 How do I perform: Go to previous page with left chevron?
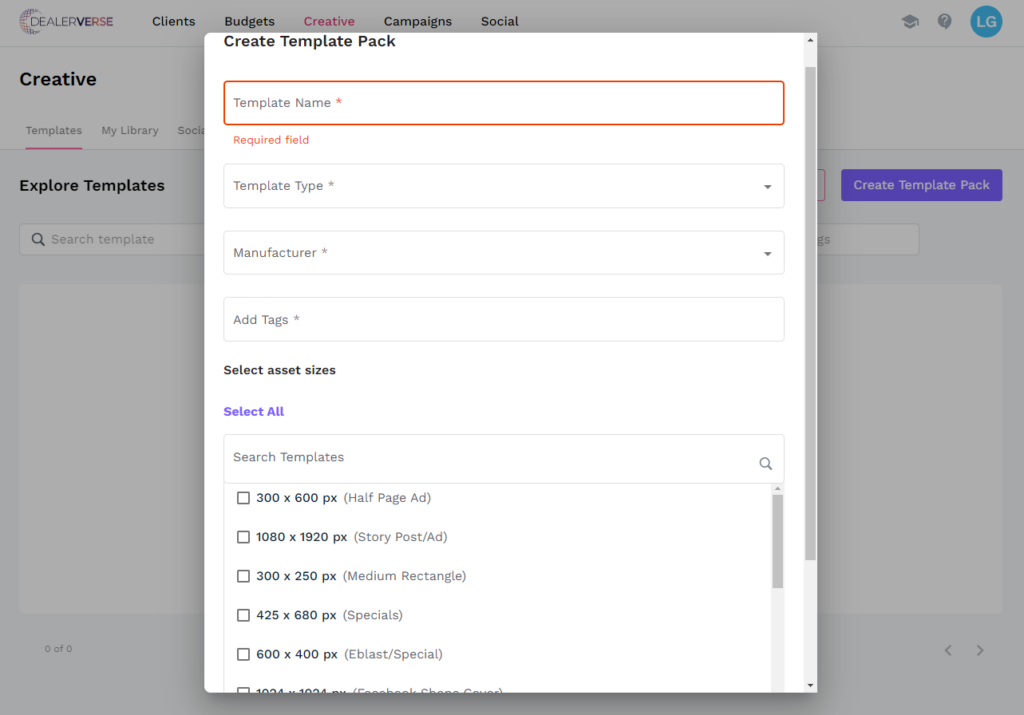[948, 650]
